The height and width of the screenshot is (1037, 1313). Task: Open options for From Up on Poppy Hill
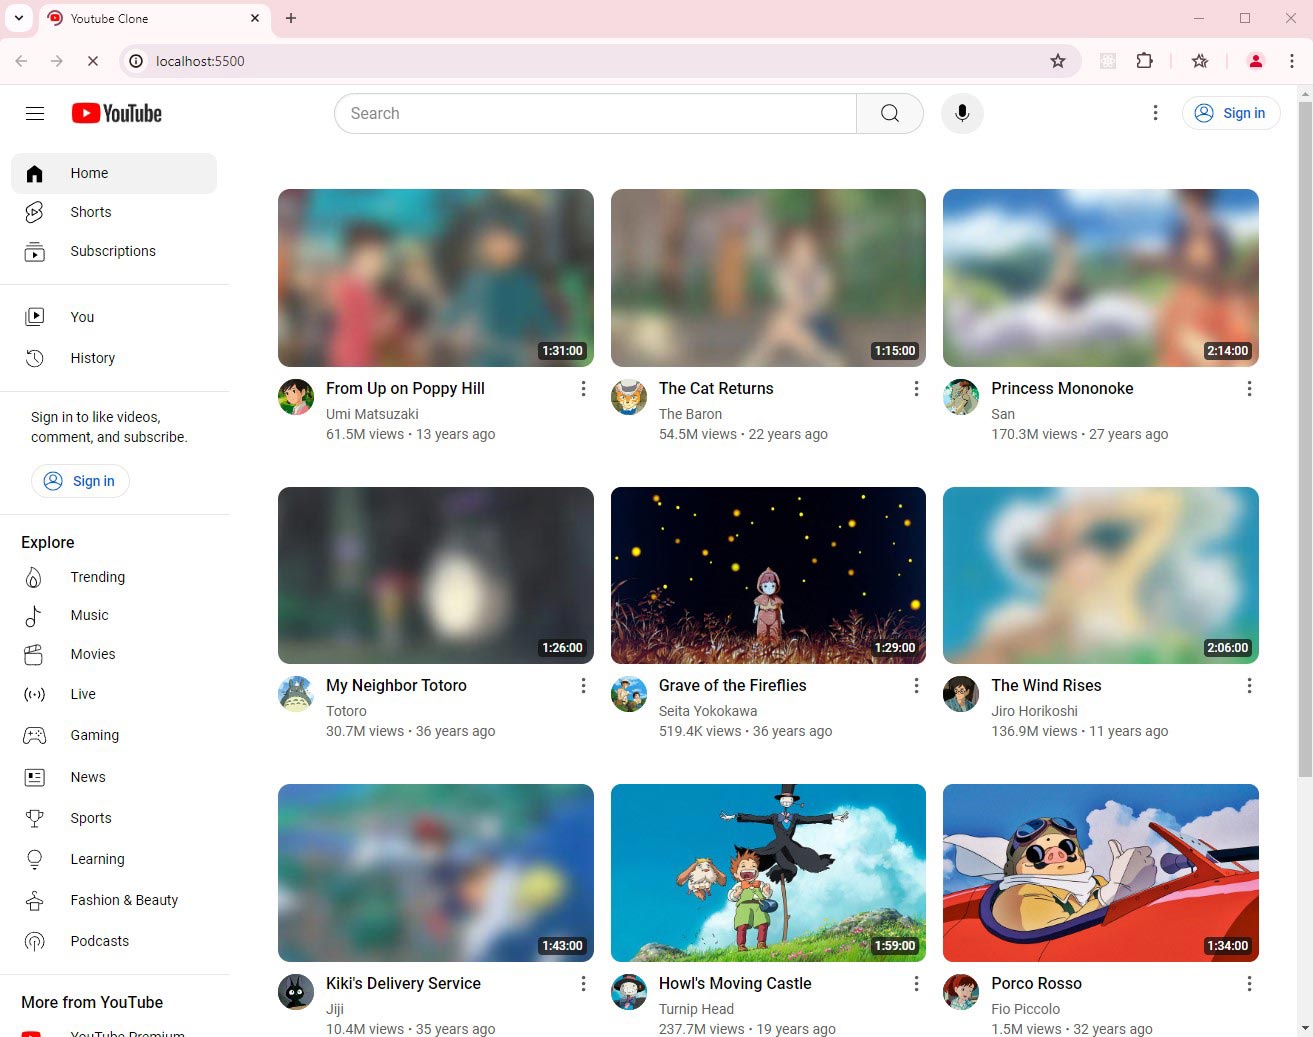coord(583,388)
